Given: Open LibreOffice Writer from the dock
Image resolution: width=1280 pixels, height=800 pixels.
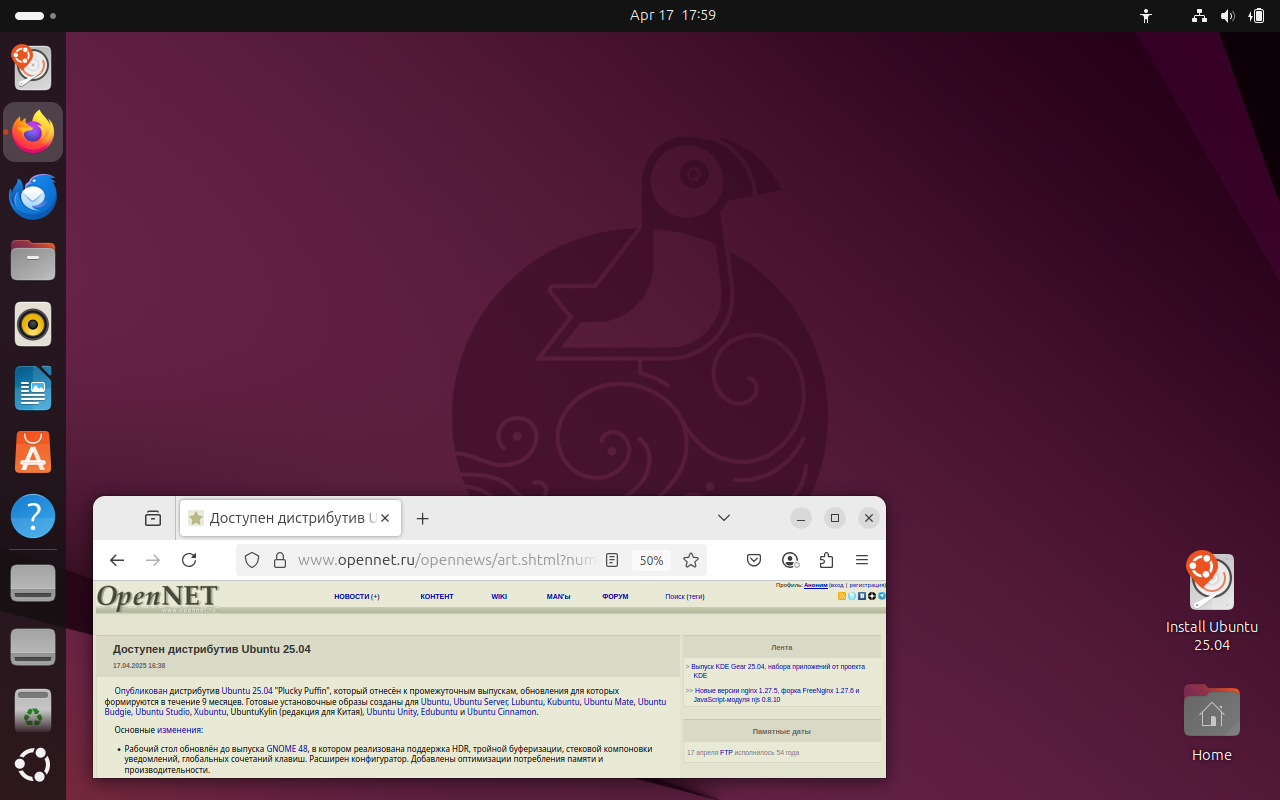Looking at the screenshot, I should pyautogui.click(x=33, y=389).
